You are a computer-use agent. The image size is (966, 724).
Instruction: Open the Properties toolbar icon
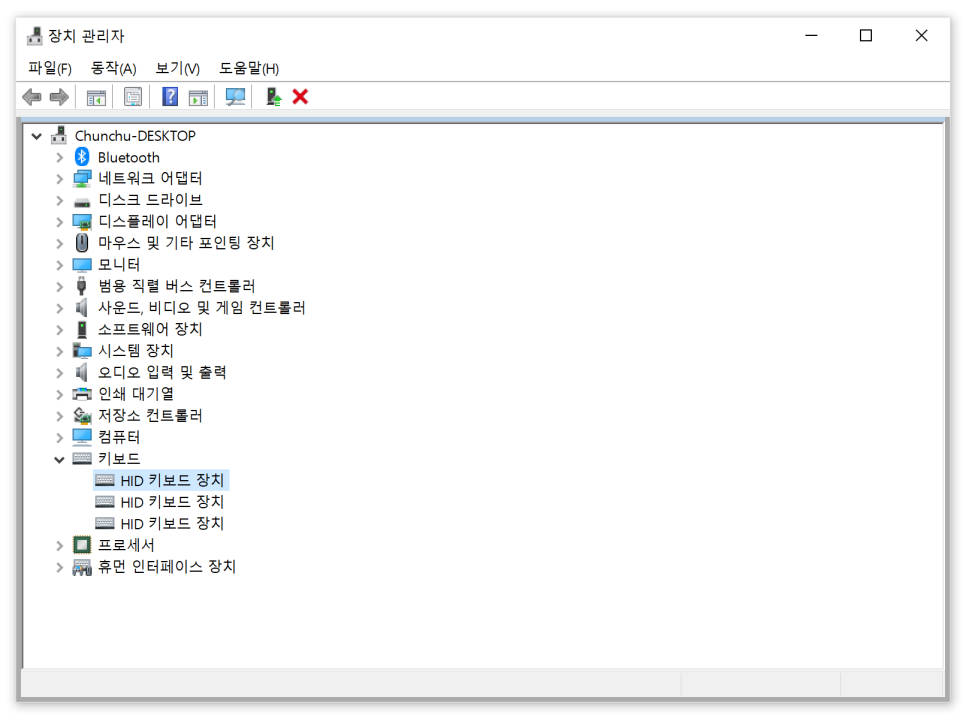(x=132, y=97)
